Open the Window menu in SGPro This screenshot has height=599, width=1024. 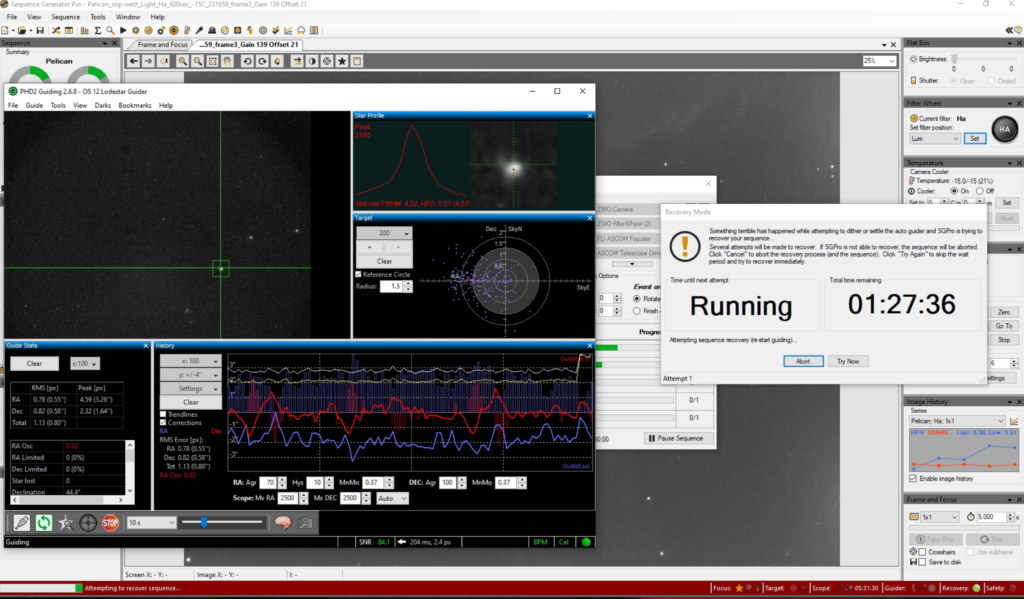pyautogui.click(x=127, y=17)
